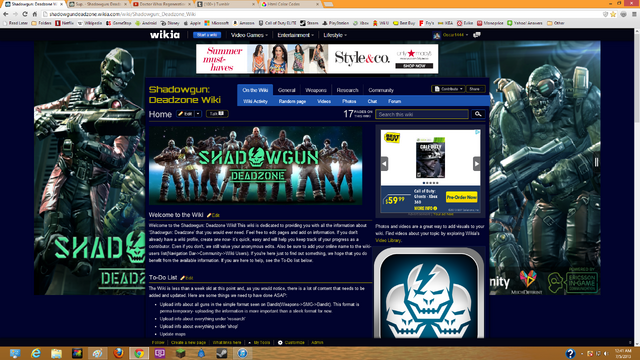640x360 pixels.
Task: Go back in browser history
Action: [6, 14]
